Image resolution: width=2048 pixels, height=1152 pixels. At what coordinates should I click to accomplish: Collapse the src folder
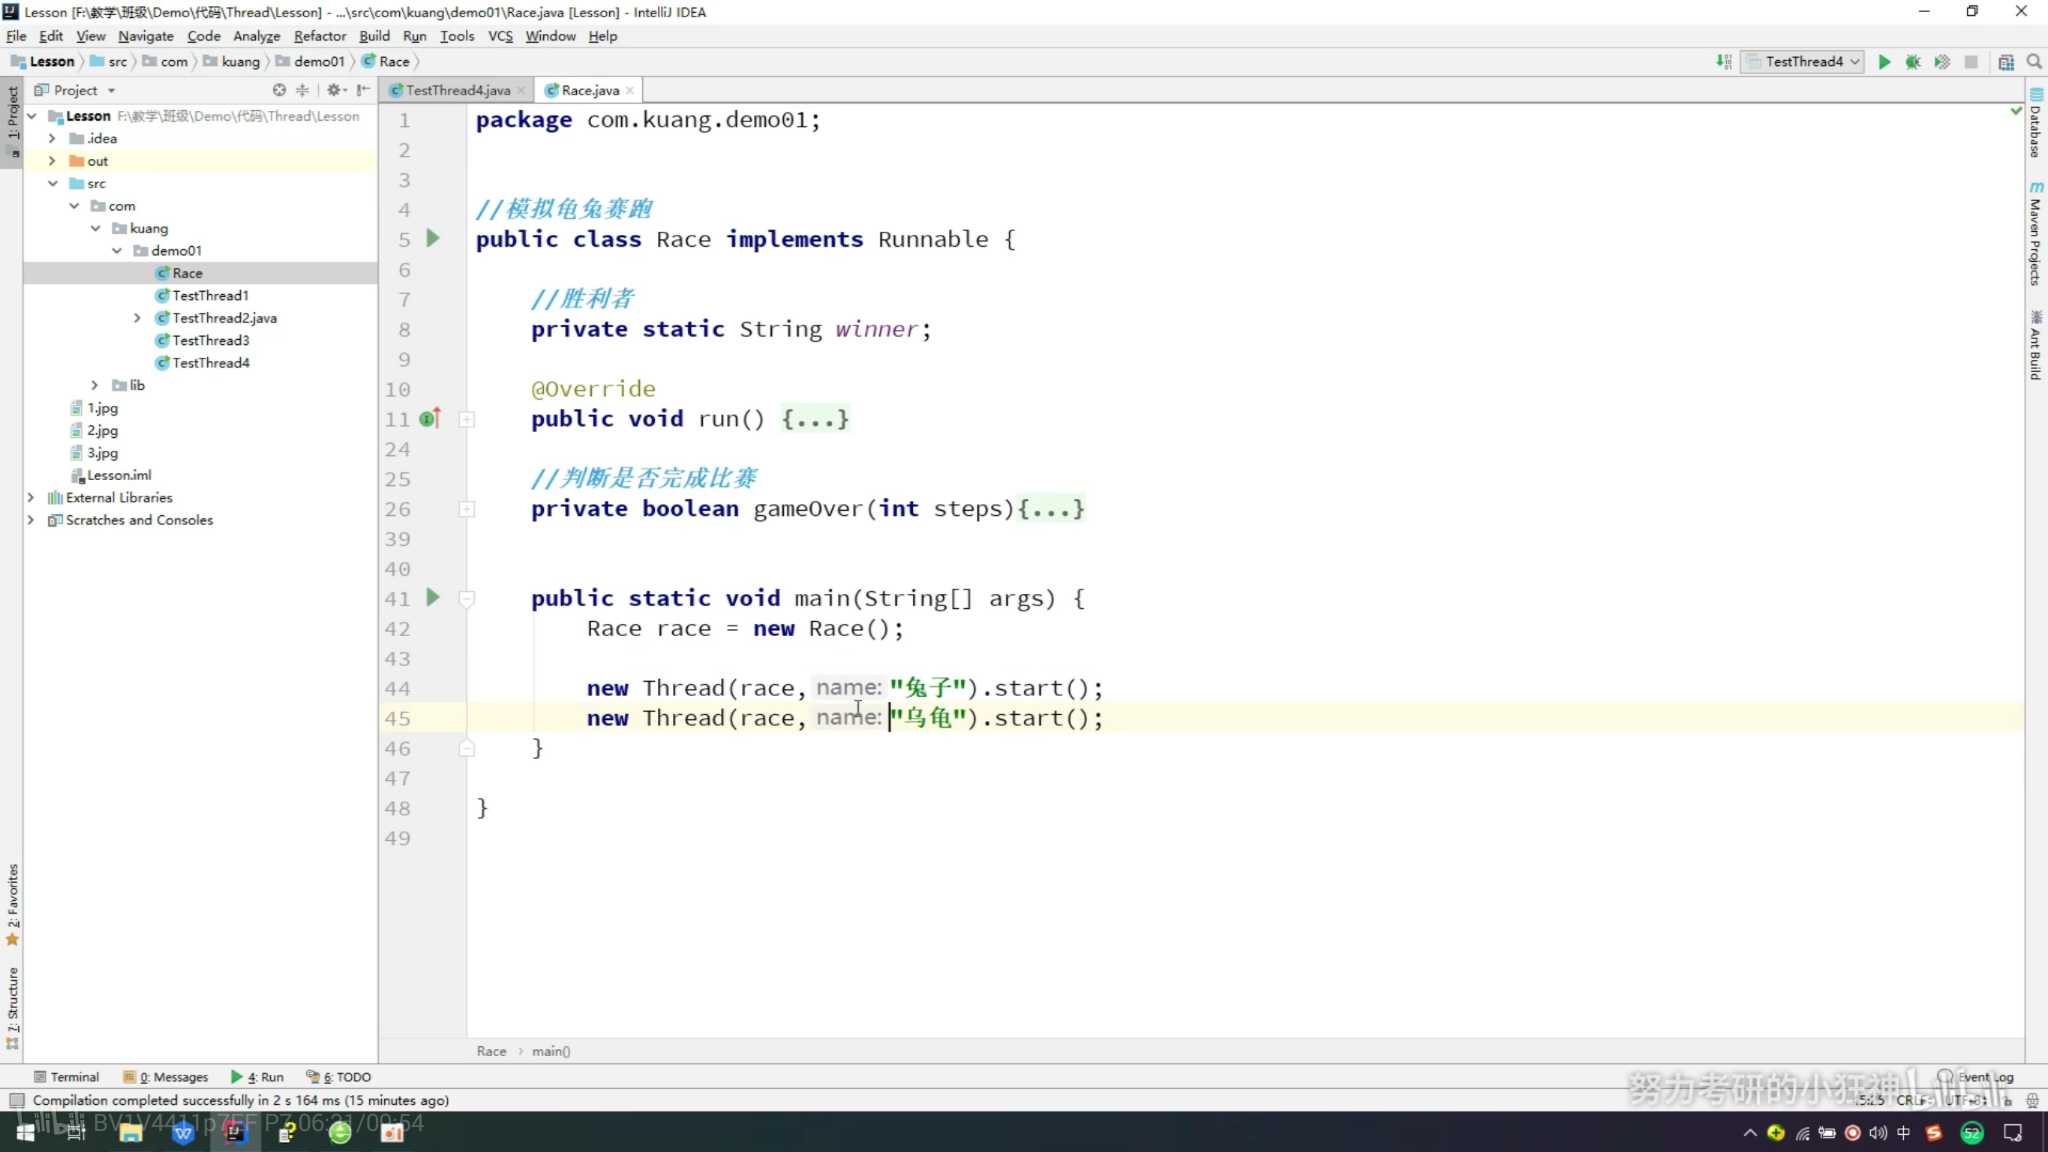(53, 183)
